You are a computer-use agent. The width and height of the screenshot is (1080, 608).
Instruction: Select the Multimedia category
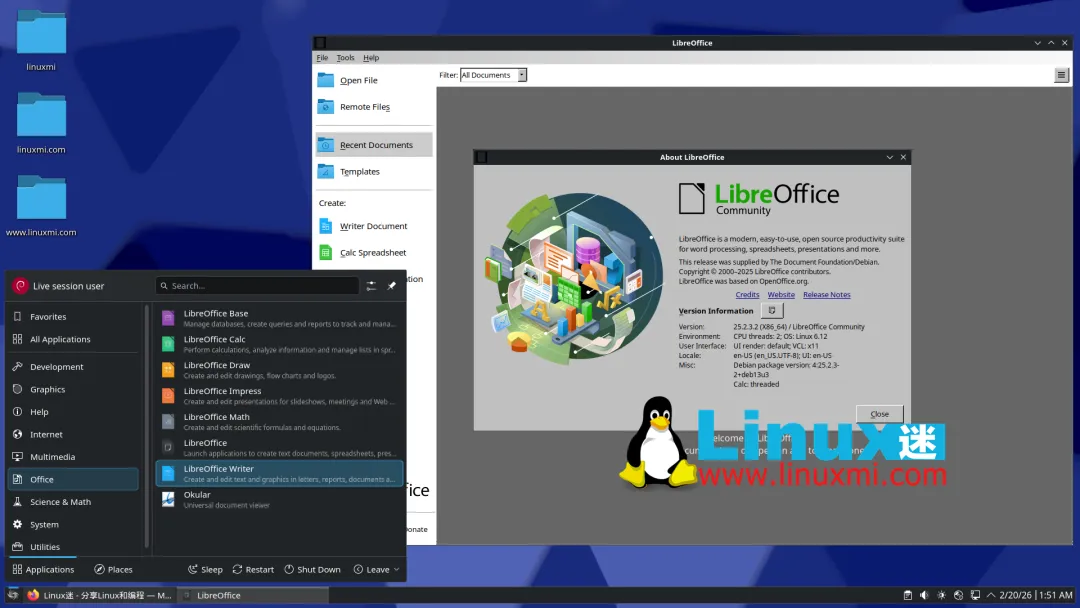pos(73,457)
